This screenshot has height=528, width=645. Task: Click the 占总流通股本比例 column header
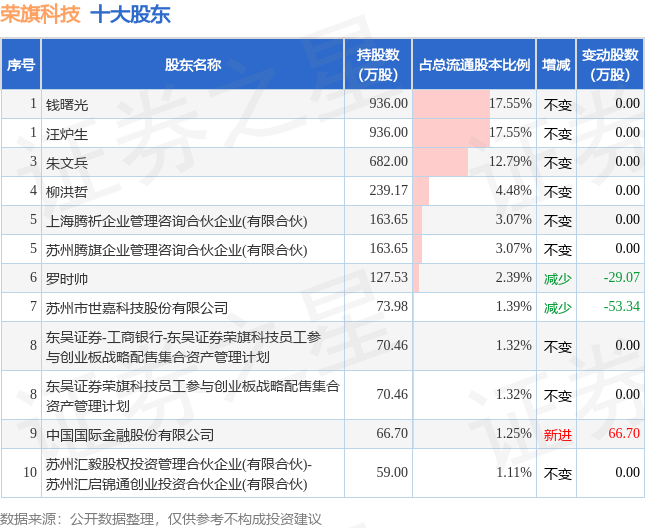click(x=474, y=65)
